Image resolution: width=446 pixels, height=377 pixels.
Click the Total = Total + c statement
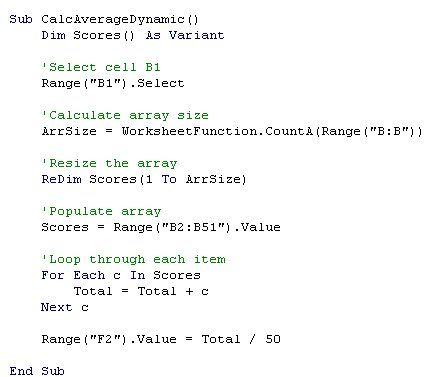pos(141,291)
